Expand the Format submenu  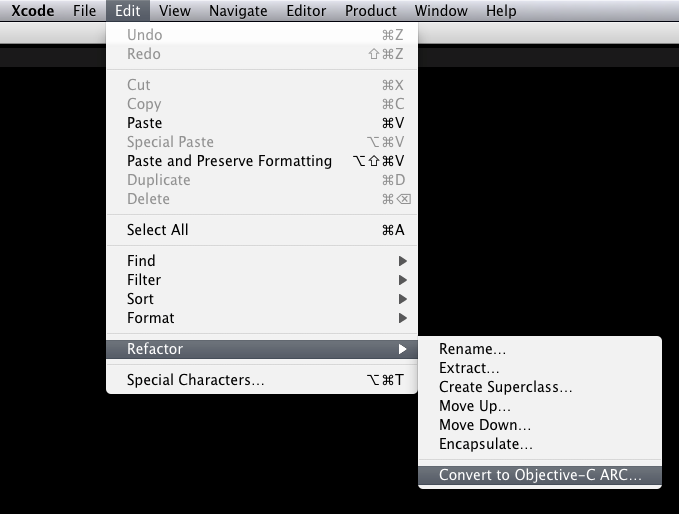[x=151, y=318]
